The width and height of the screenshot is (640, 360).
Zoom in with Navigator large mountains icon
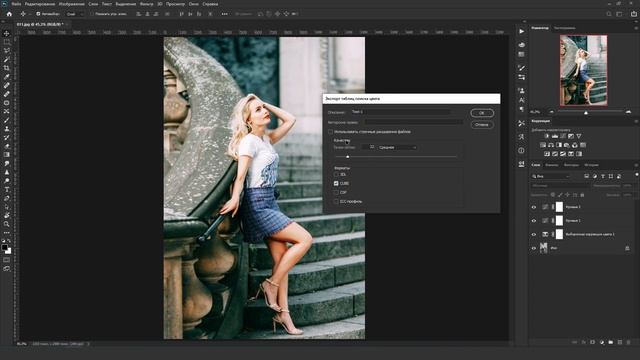(628, 111)
